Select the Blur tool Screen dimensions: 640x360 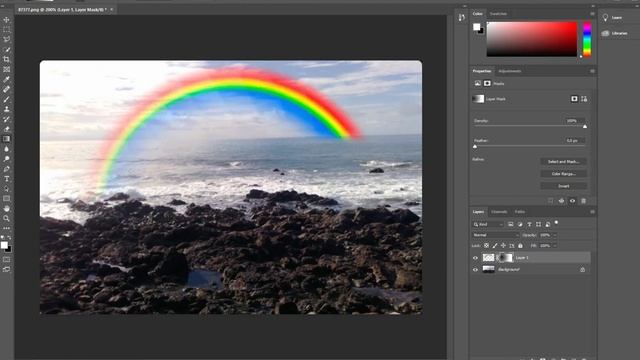pyautogui.click(x=7, y=149)
